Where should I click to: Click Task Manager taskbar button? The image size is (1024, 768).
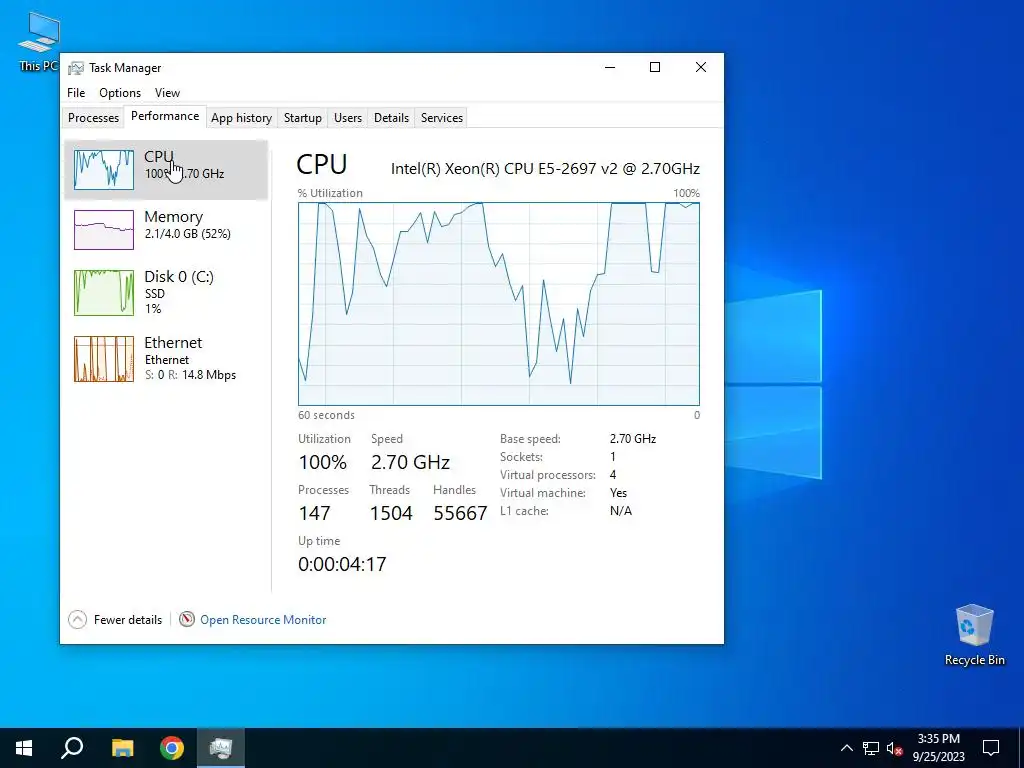(x=221, y=748)
